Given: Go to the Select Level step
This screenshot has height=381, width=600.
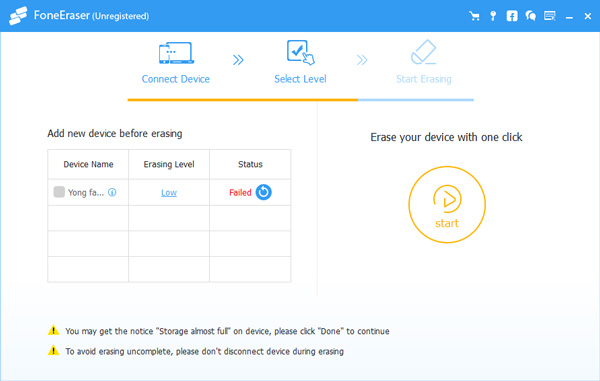Looking at the screenshot, I should pos(300,62).
